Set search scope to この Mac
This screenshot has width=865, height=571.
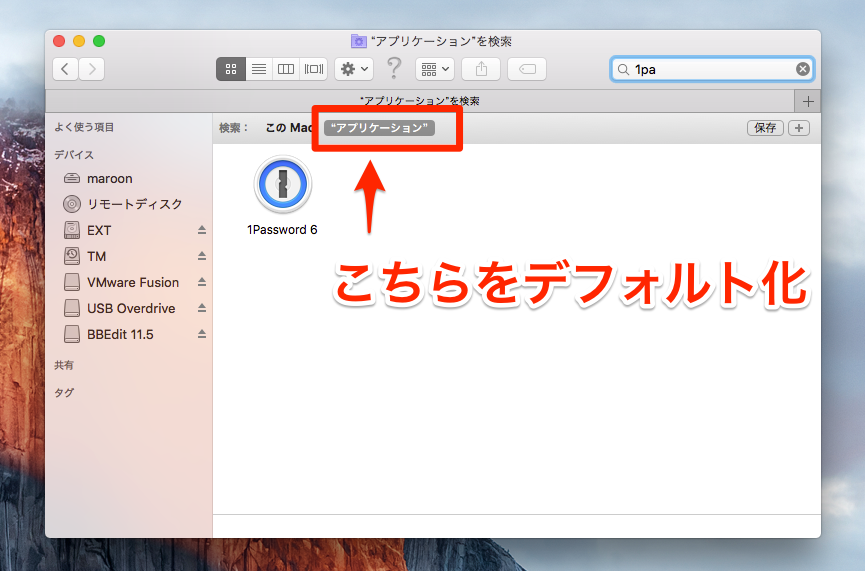(289, 128)
